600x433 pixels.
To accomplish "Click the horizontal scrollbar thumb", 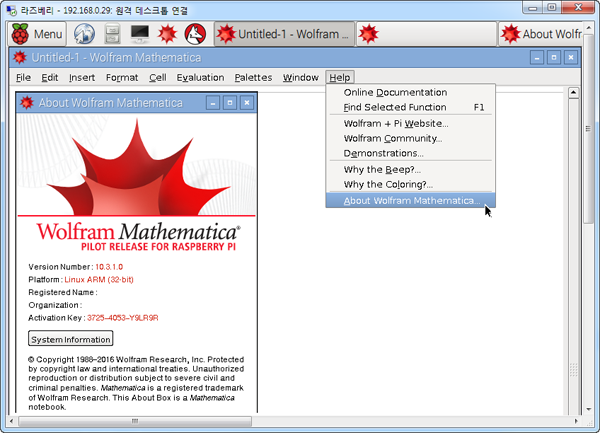I will (135, 421).
